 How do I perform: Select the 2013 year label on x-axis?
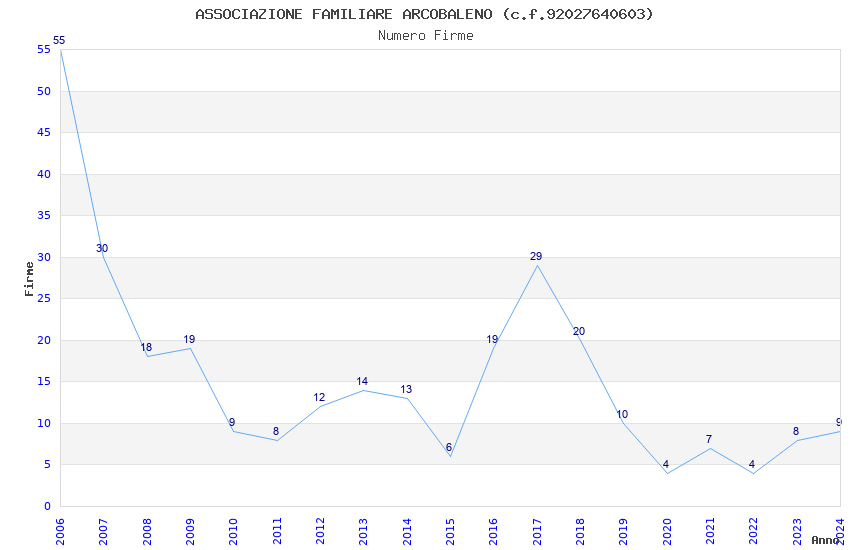(363, 532)
